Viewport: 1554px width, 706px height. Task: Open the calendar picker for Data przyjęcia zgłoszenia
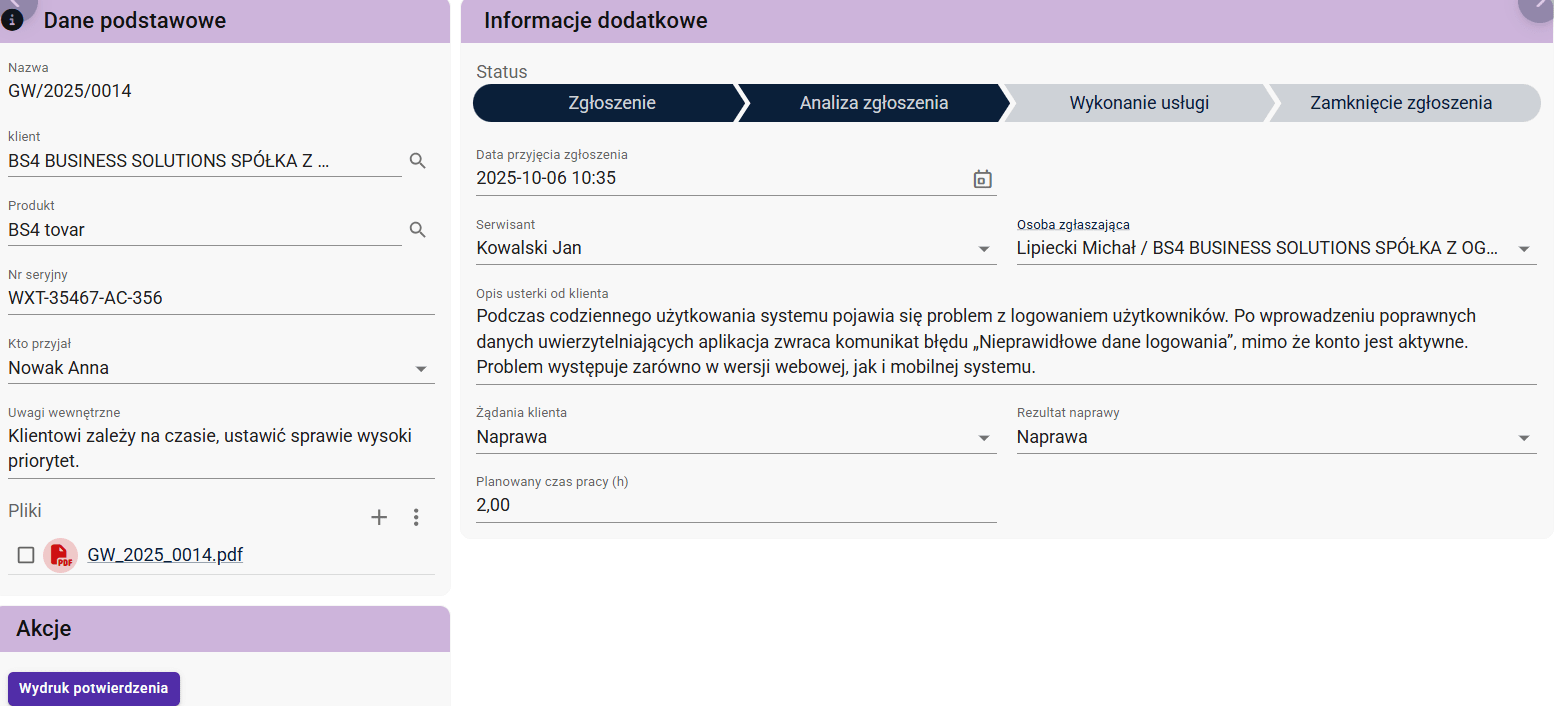tap(982, 179)
